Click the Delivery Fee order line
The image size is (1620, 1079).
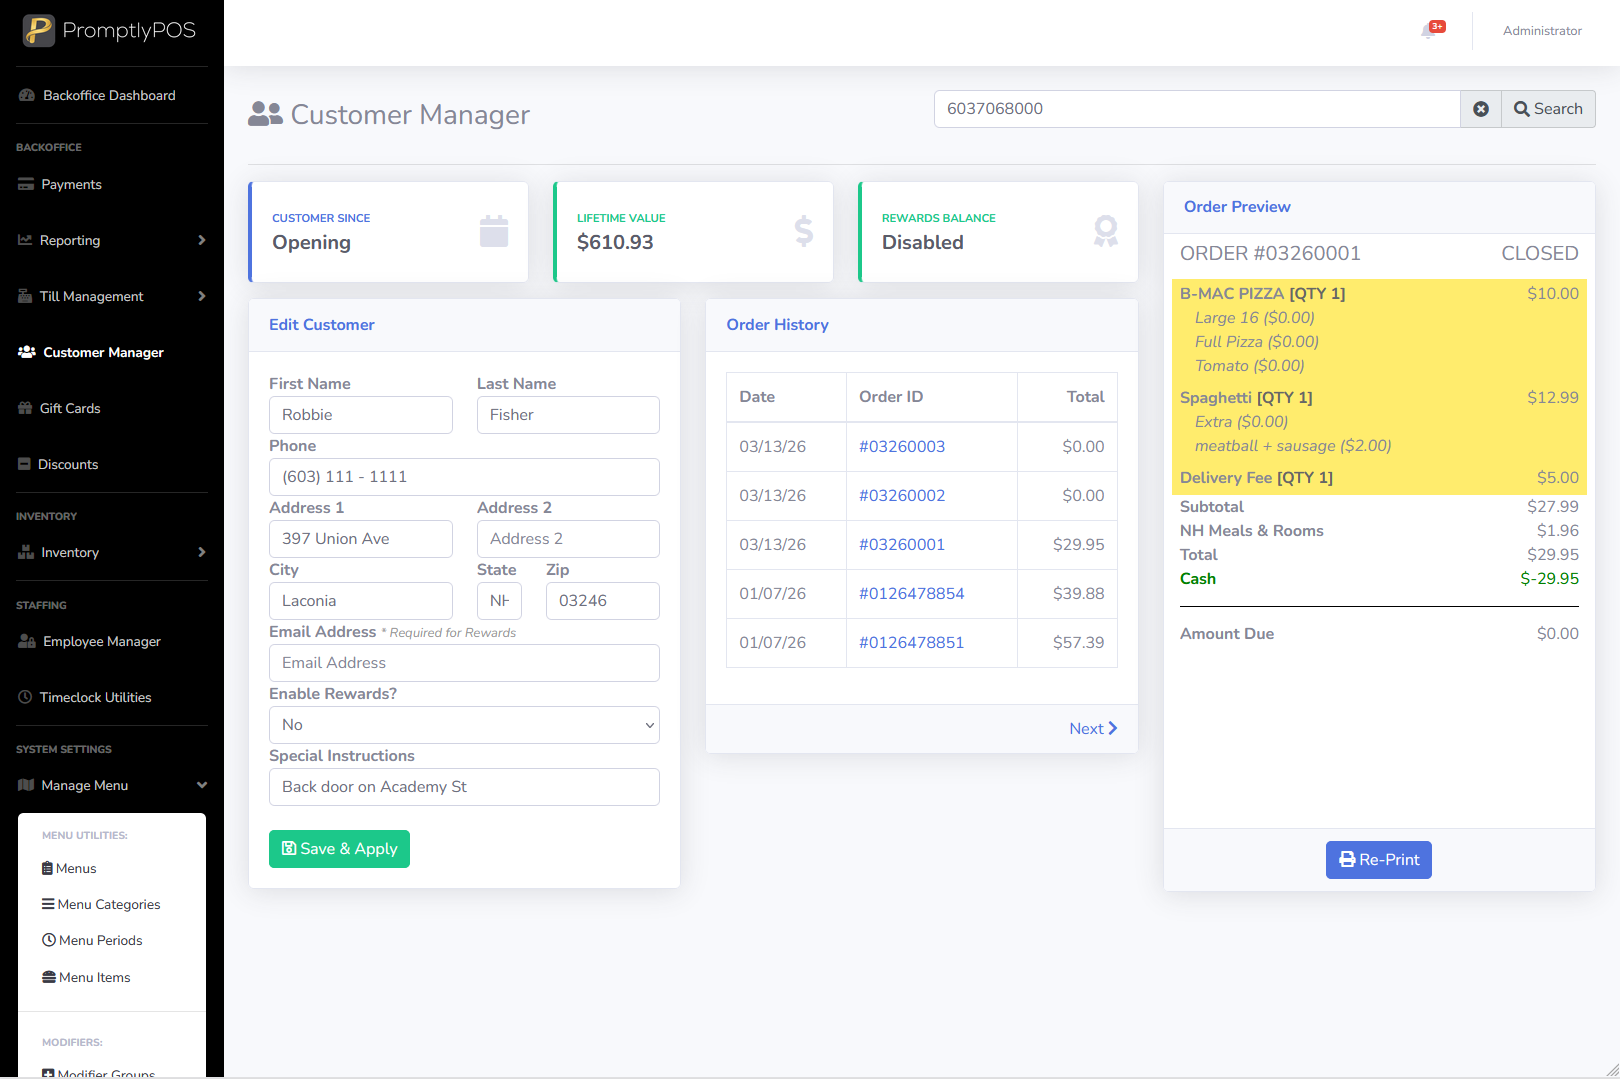(x=1379, y=478)
